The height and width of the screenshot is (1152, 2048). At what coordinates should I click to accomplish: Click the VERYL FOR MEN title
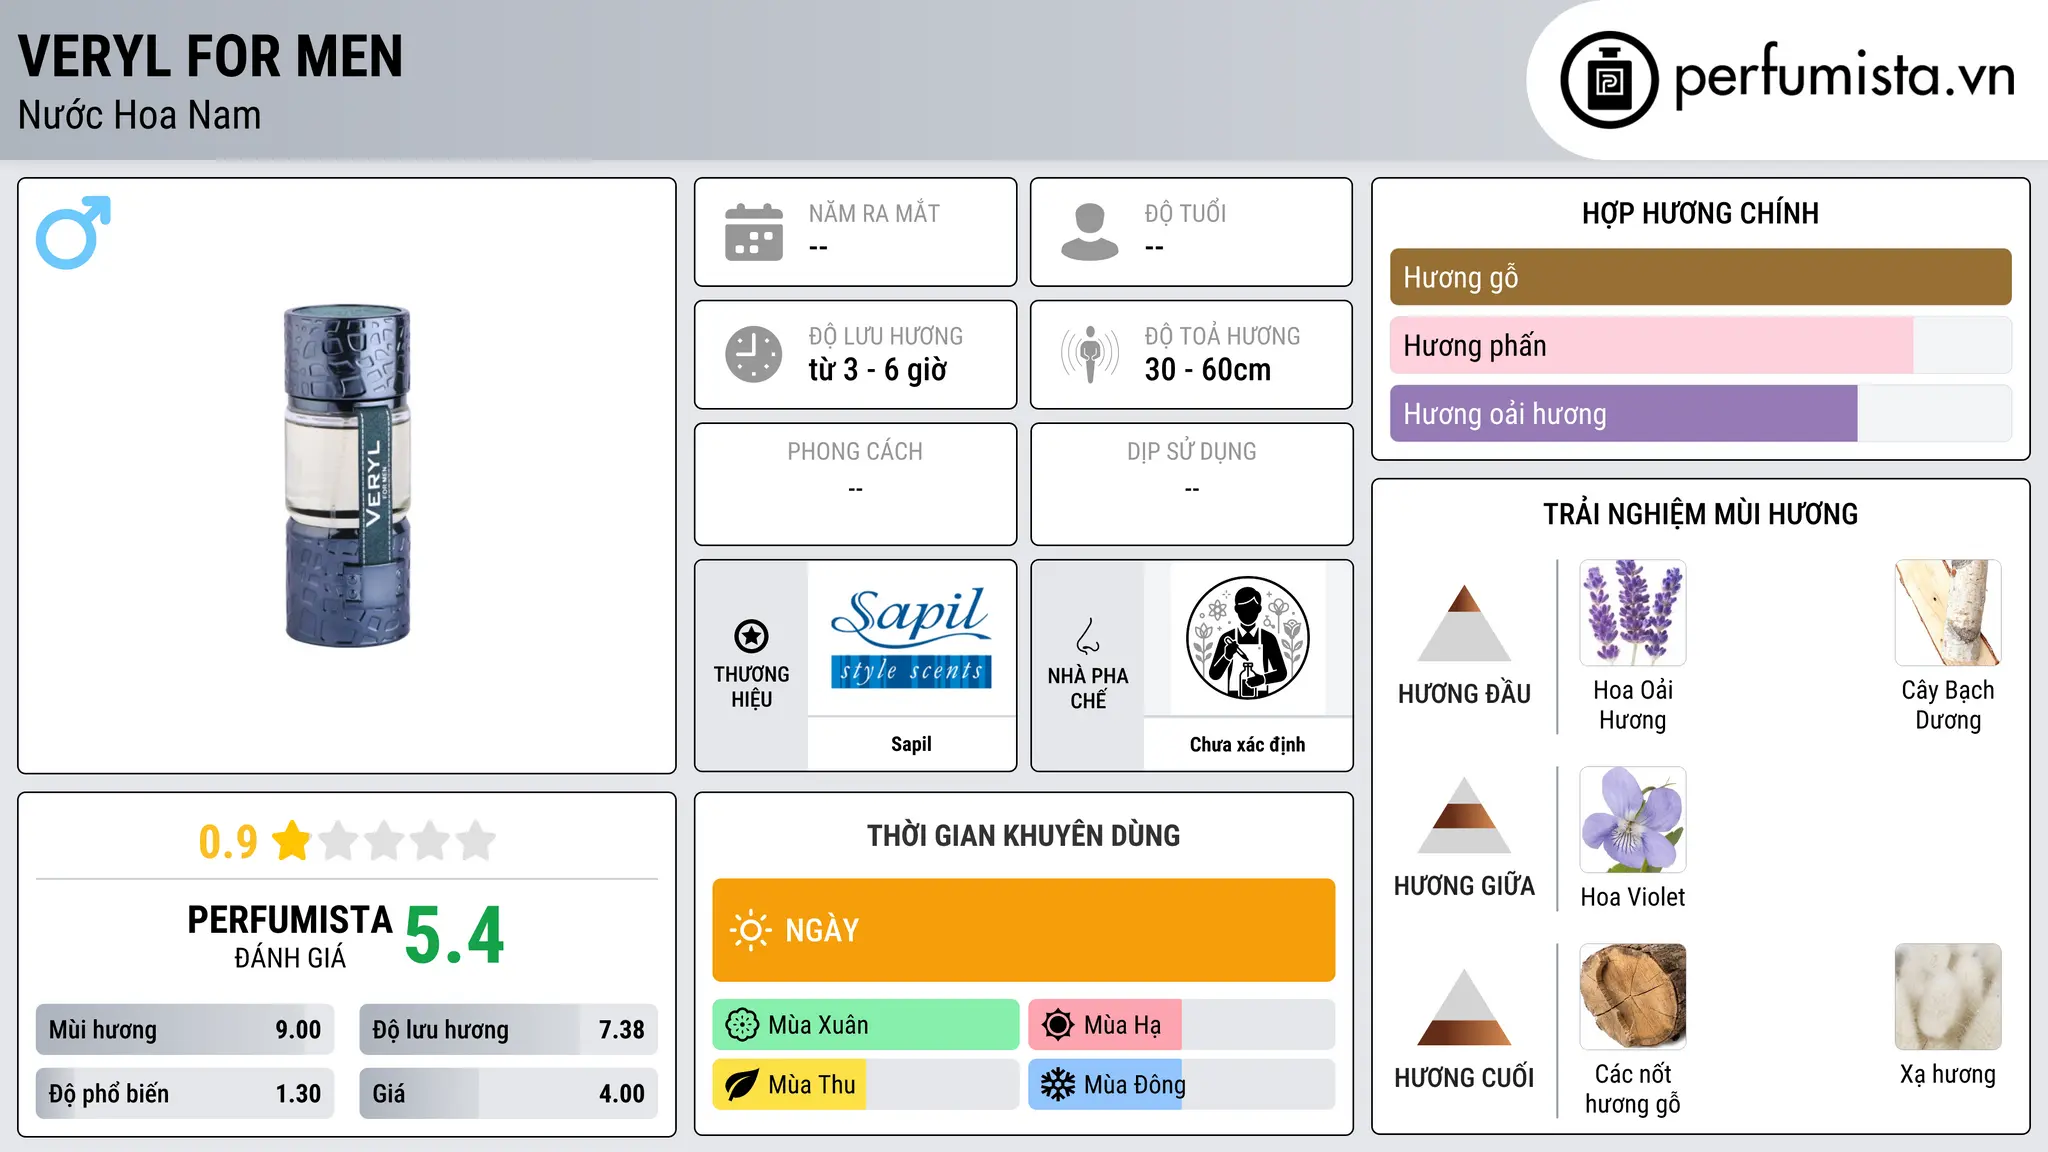[210, 56]
